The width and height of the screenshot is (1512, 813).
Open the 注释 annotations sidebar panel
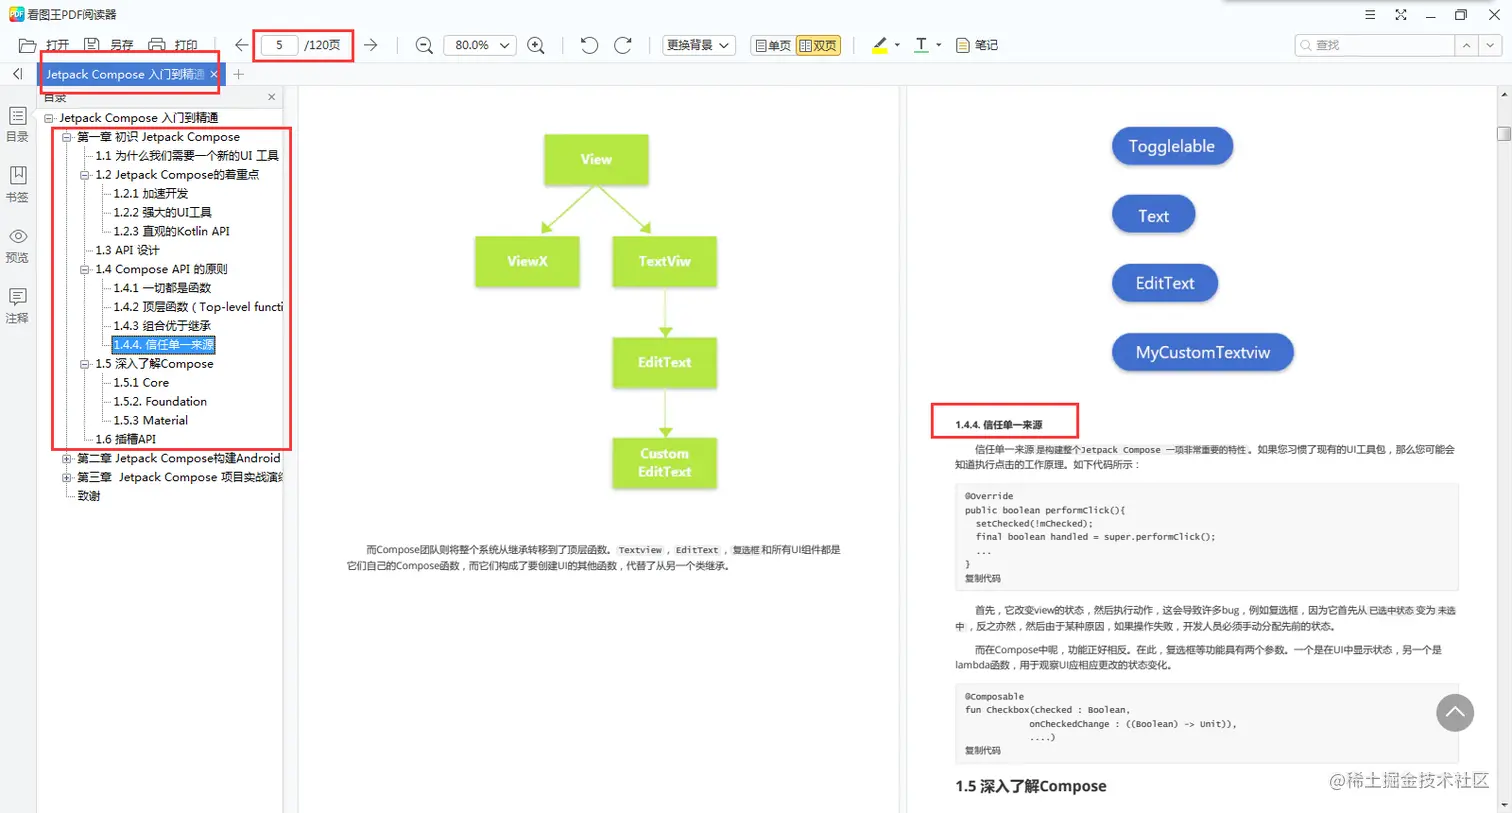[x=17, y=305]
